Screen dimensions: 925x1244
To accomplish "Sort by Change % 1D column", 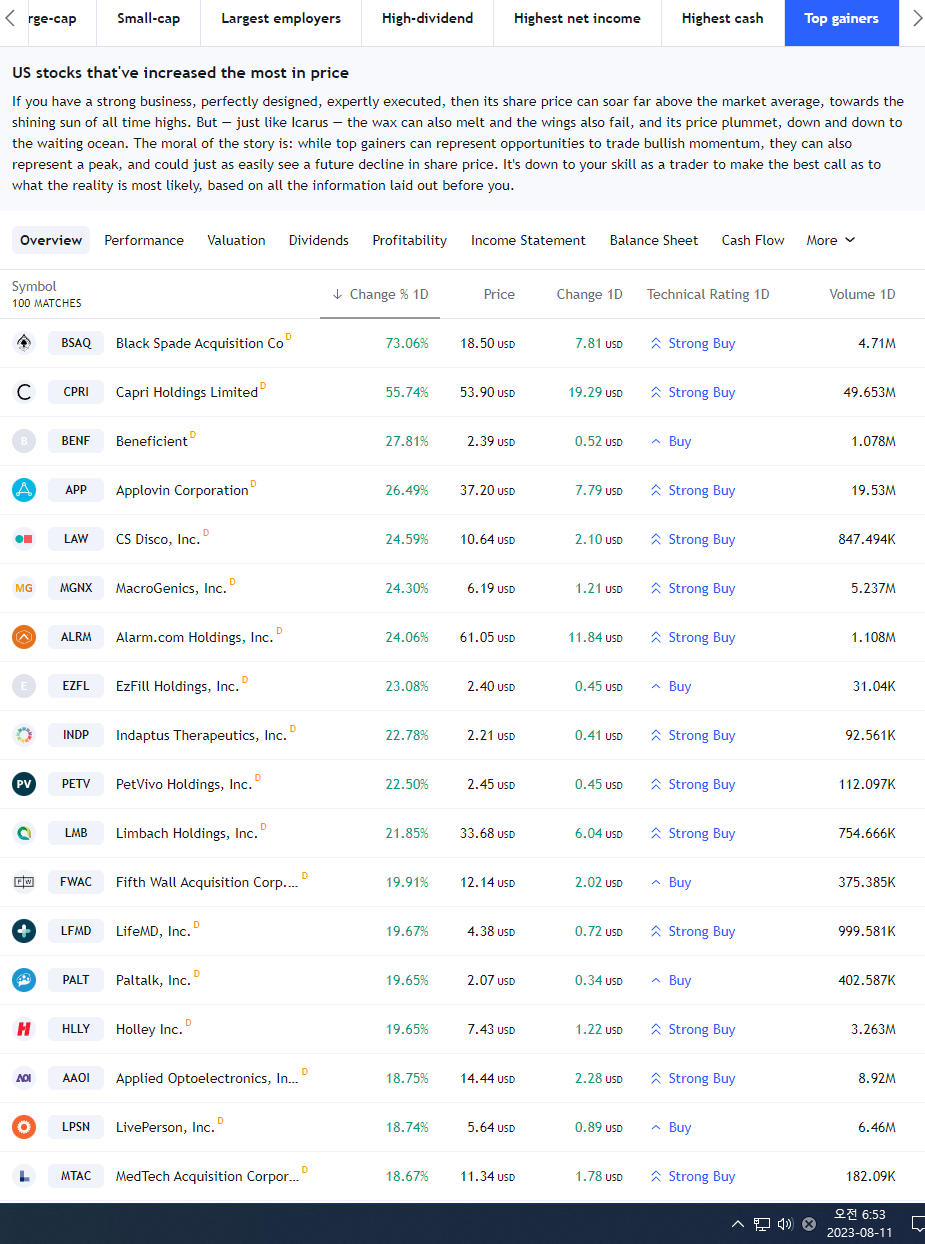I will [380, 294].
